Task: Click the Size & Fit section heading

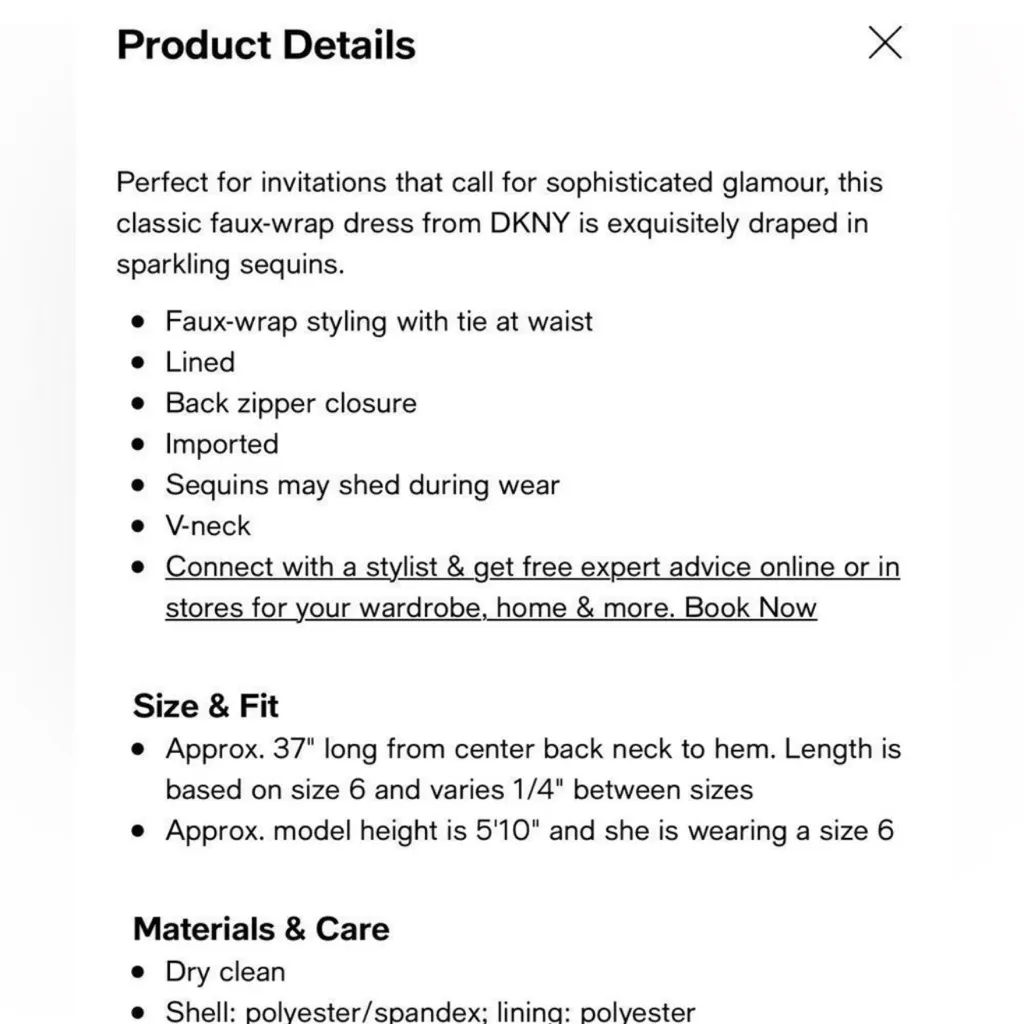Action: (x=206, y=706)
